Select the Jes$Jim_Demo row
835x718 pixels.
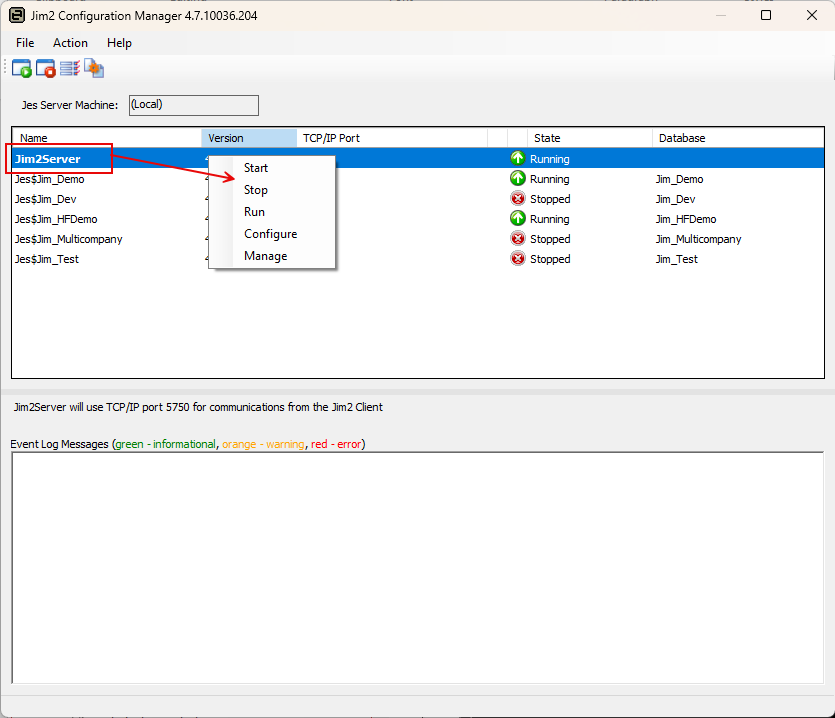click(x=418, y=179)
